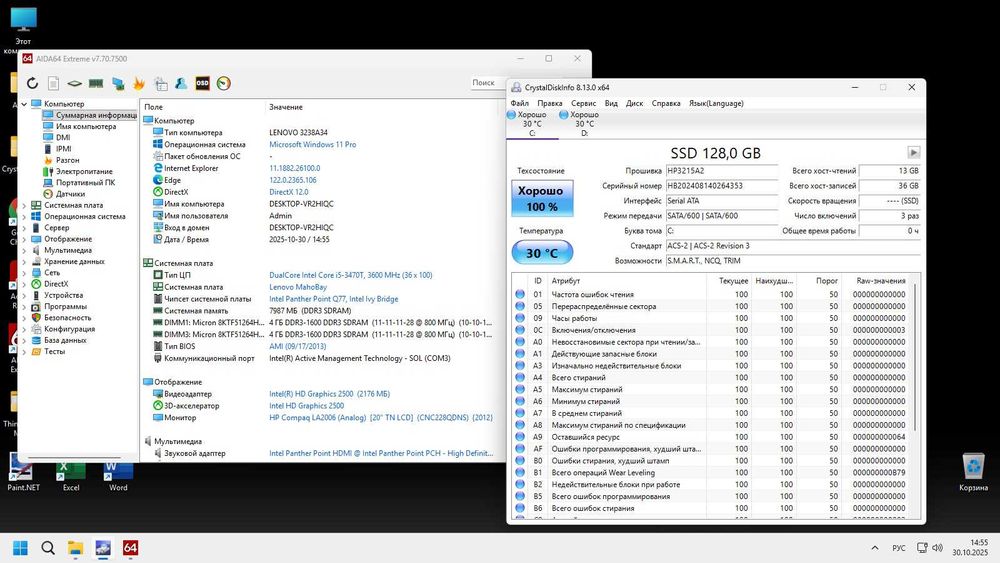This screenshot has height=563, width=1000.
Task: Open the Сервис menu in CrystalDiskInfo
Action: (583, 103)
